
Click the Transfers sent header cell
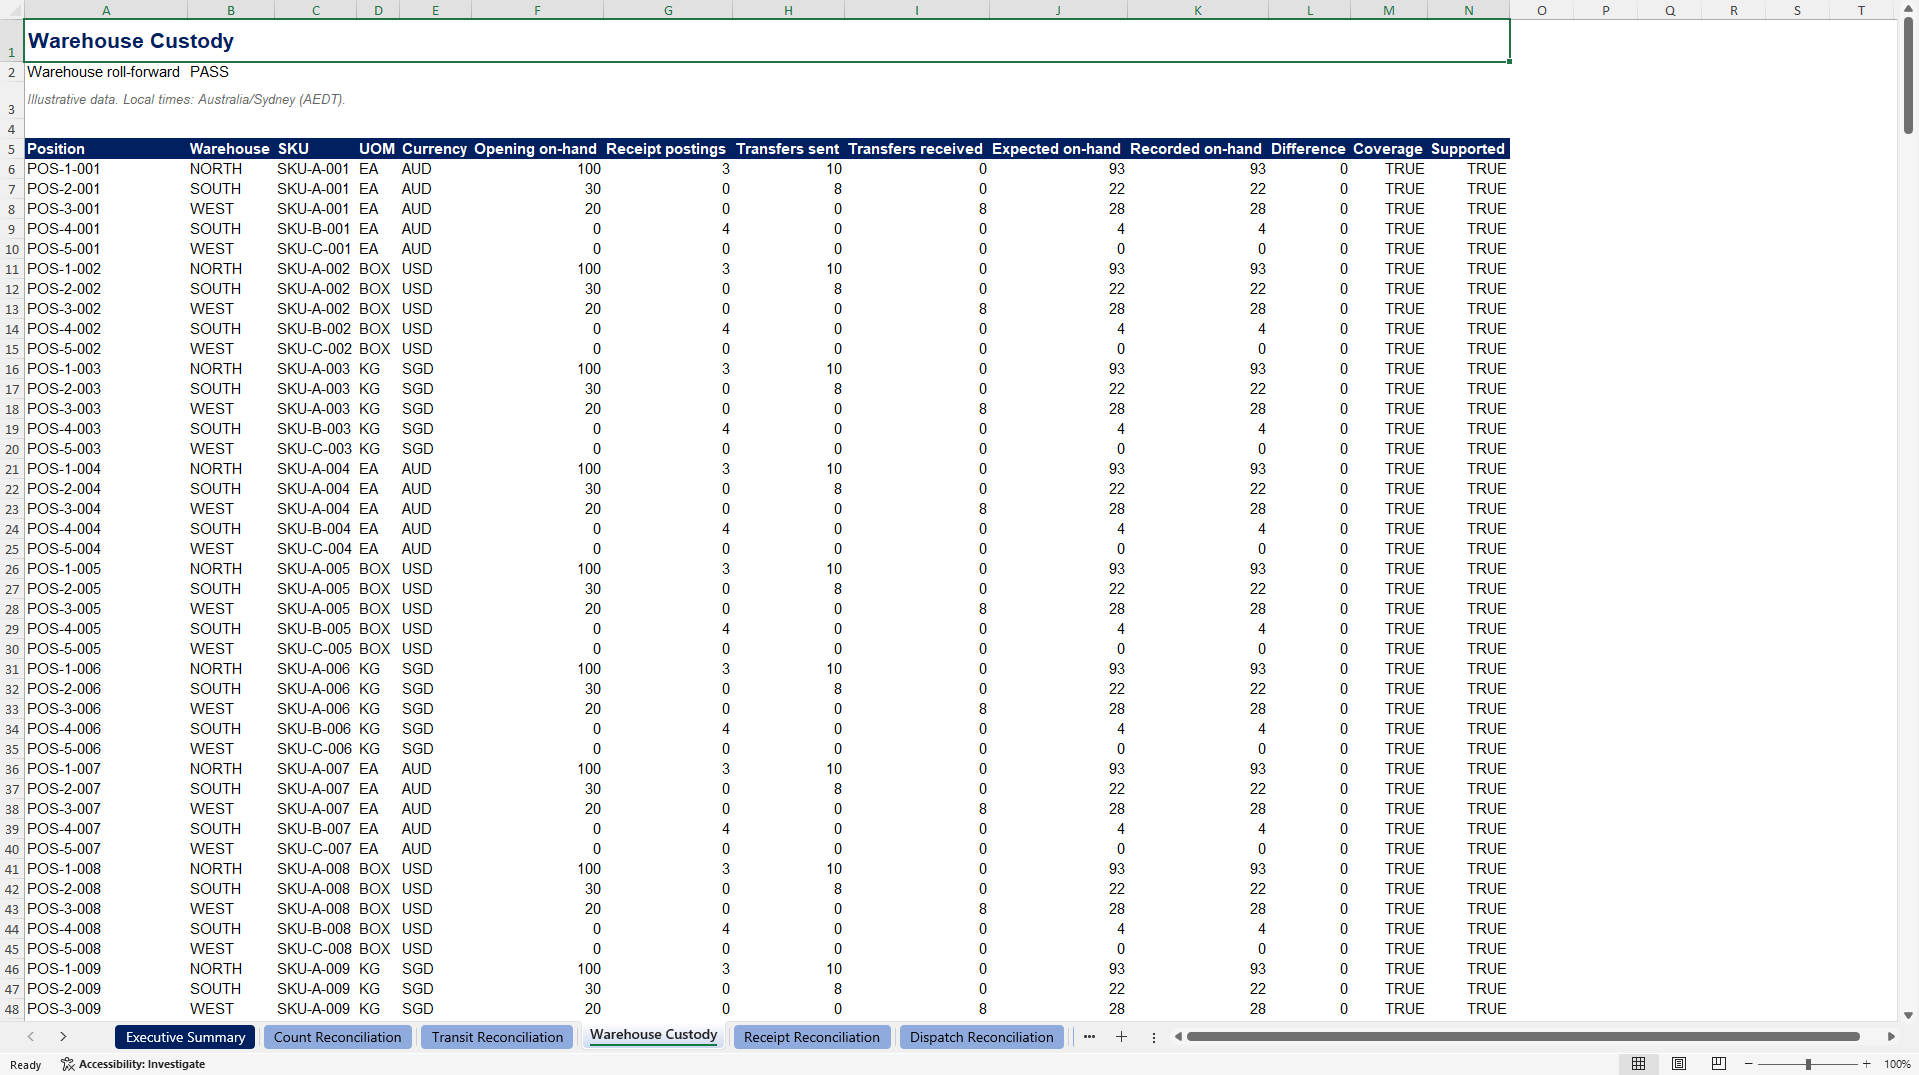(788, 149)
